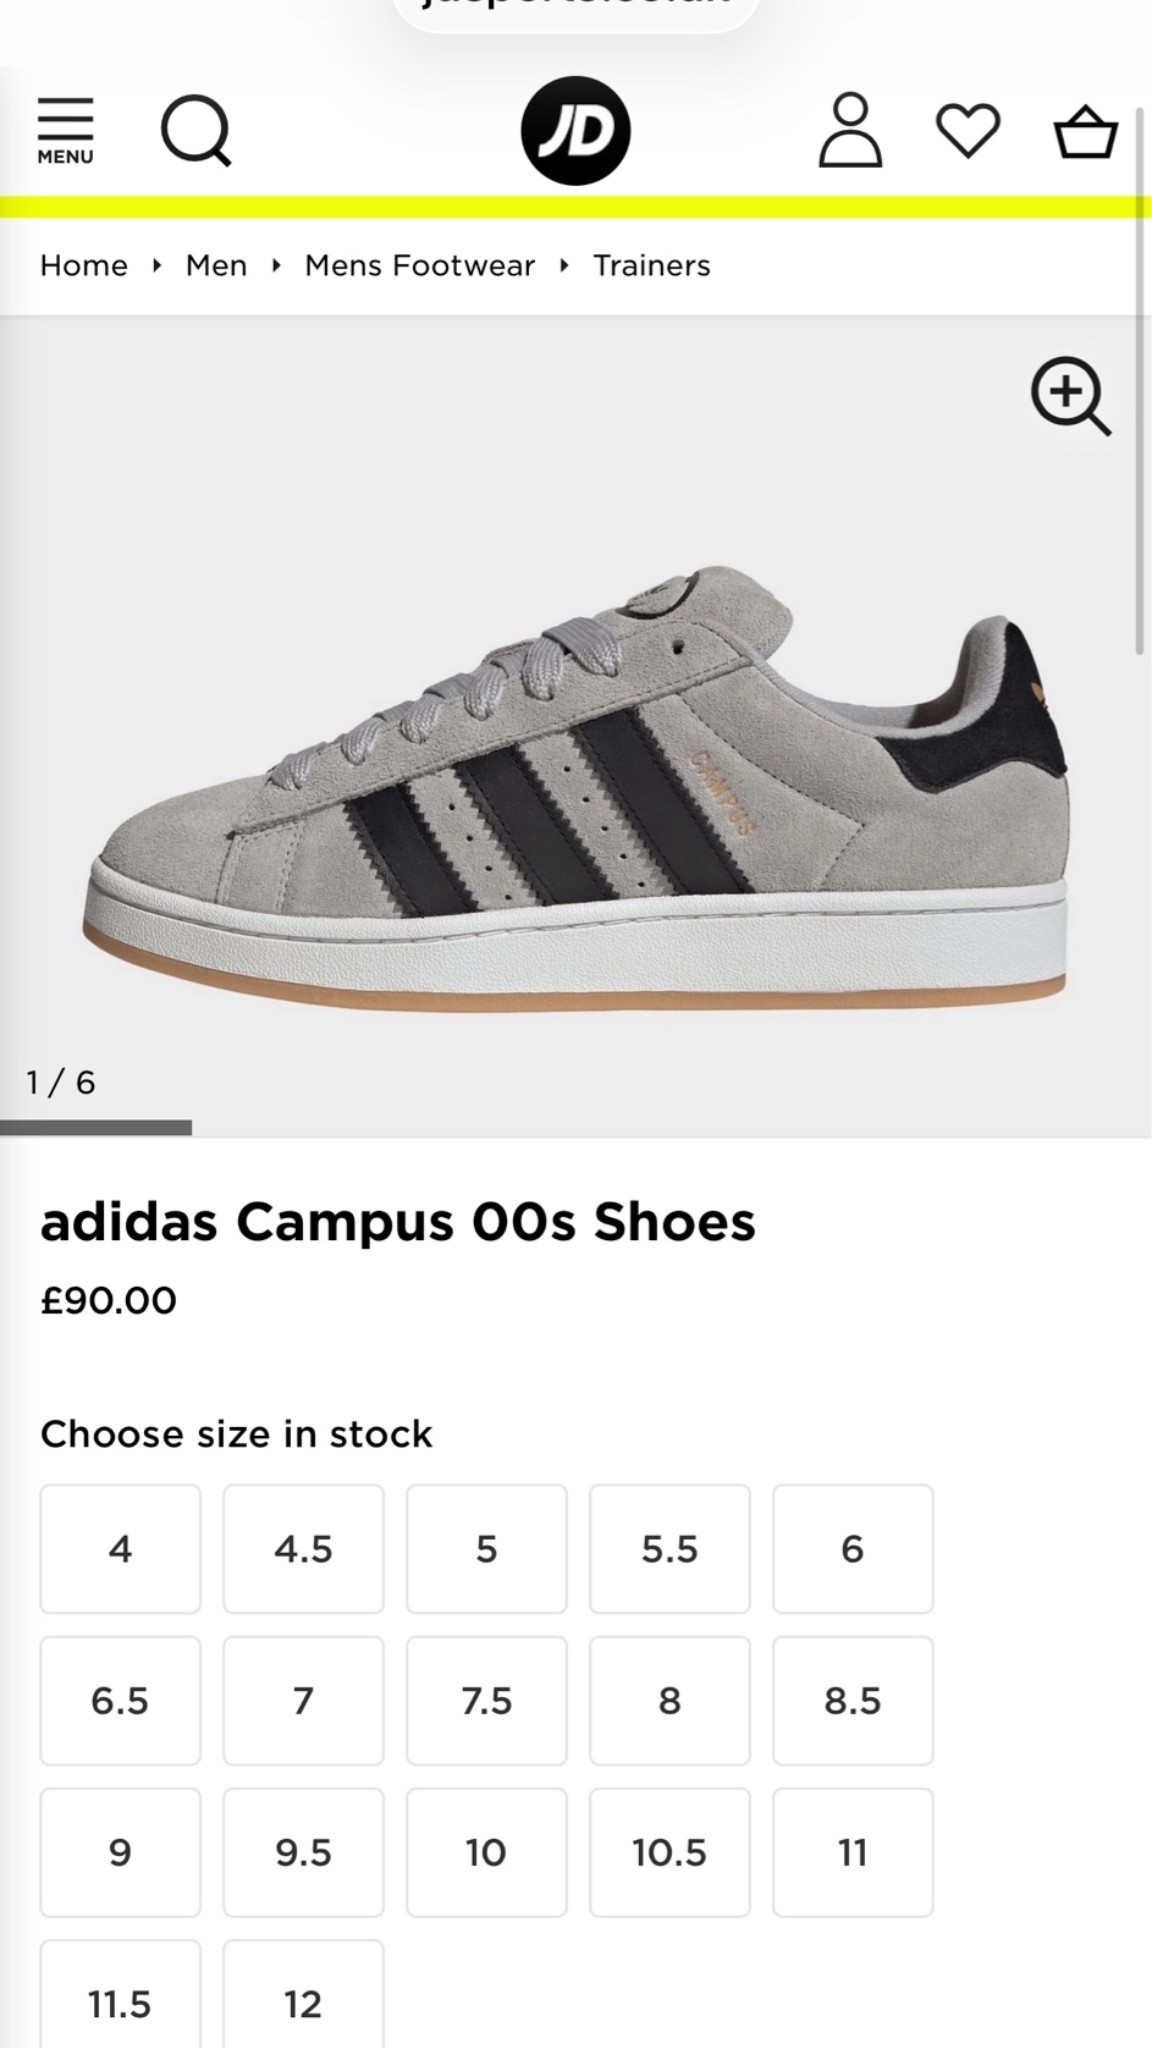Image resolution: width=1152 pixels, height=2048 pixels.
Task: Select size 5.5 option
Action: (670, 1549)
